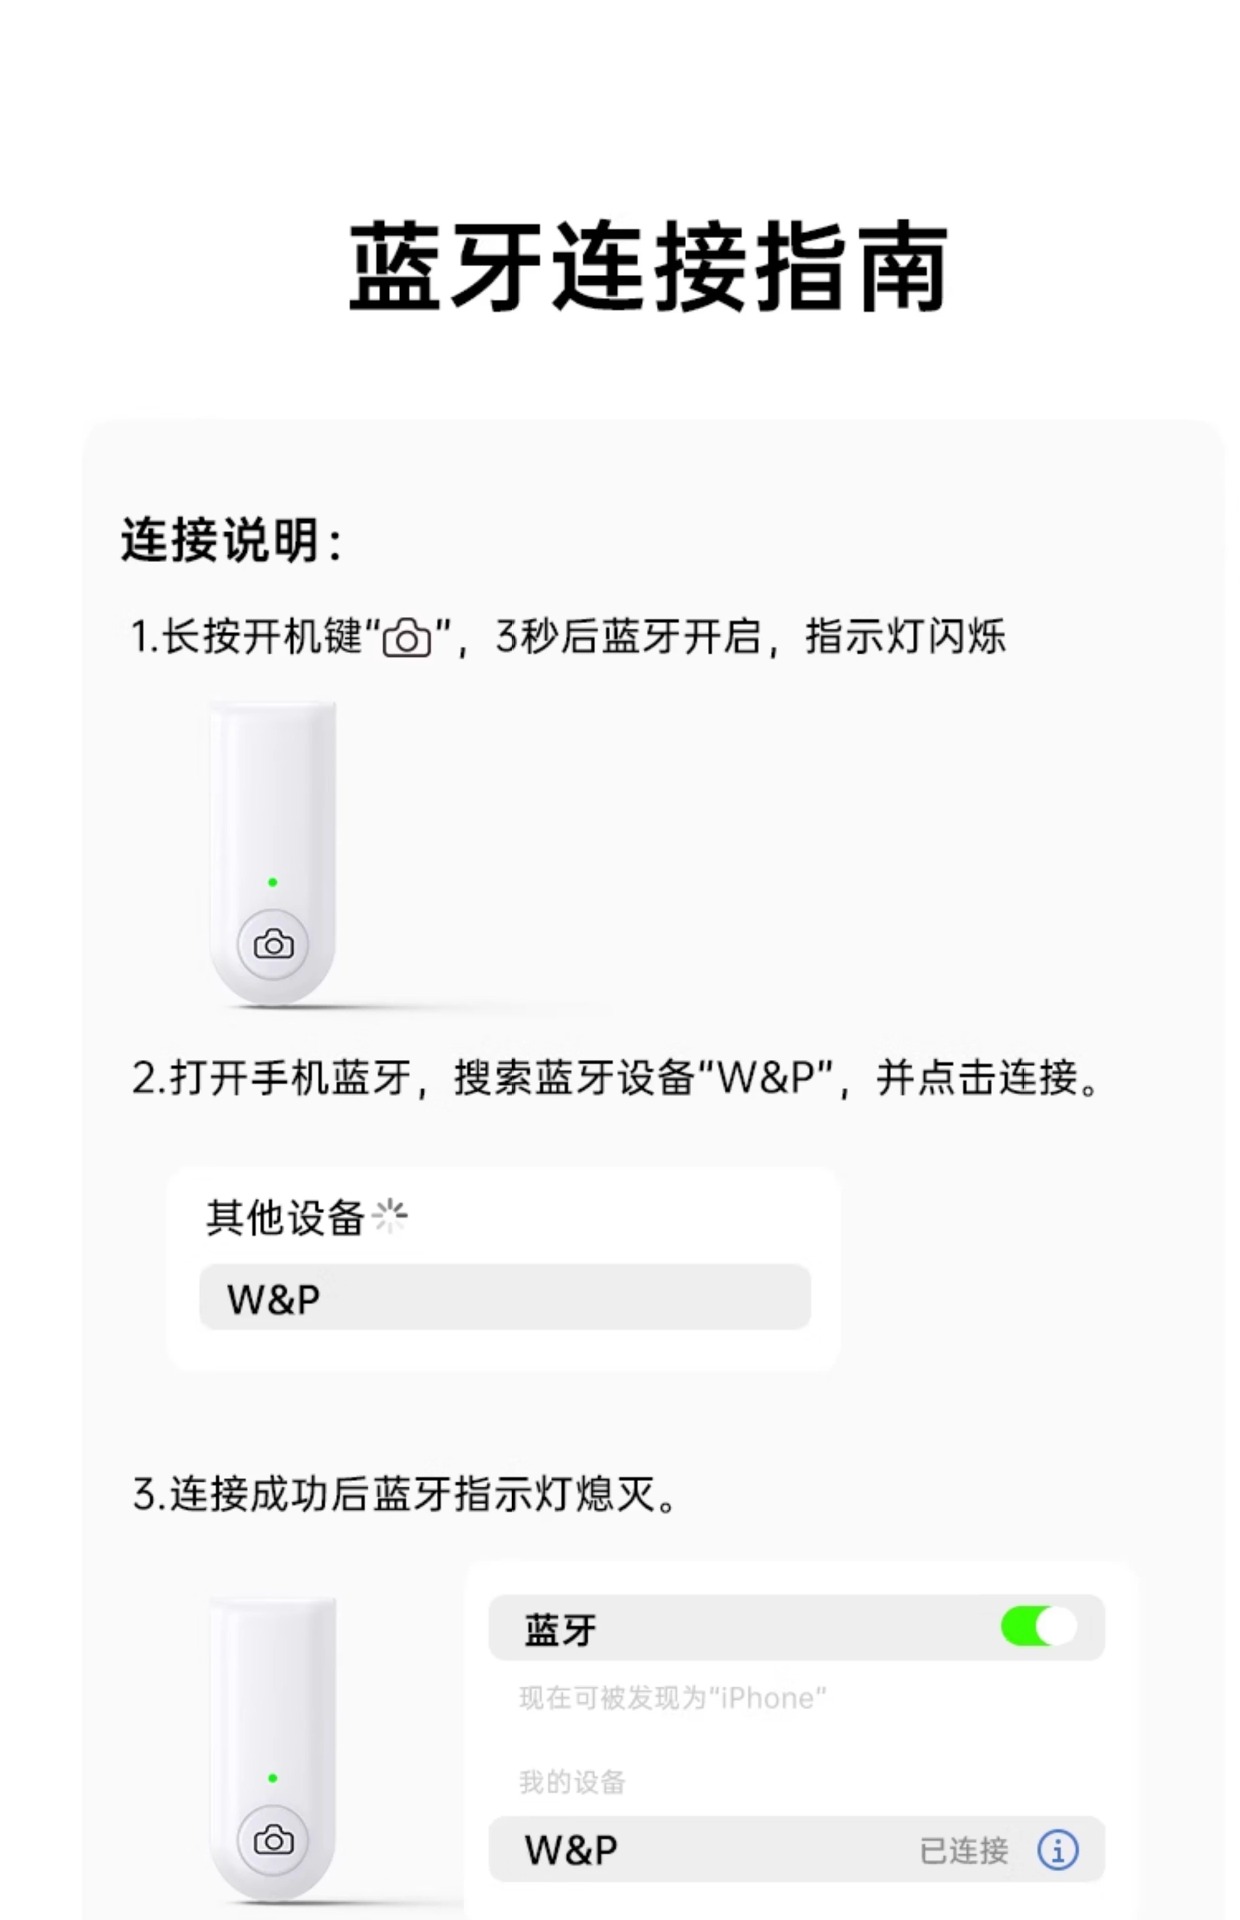
Task: Click the camera button on first remote
Action: pos(273,944)
